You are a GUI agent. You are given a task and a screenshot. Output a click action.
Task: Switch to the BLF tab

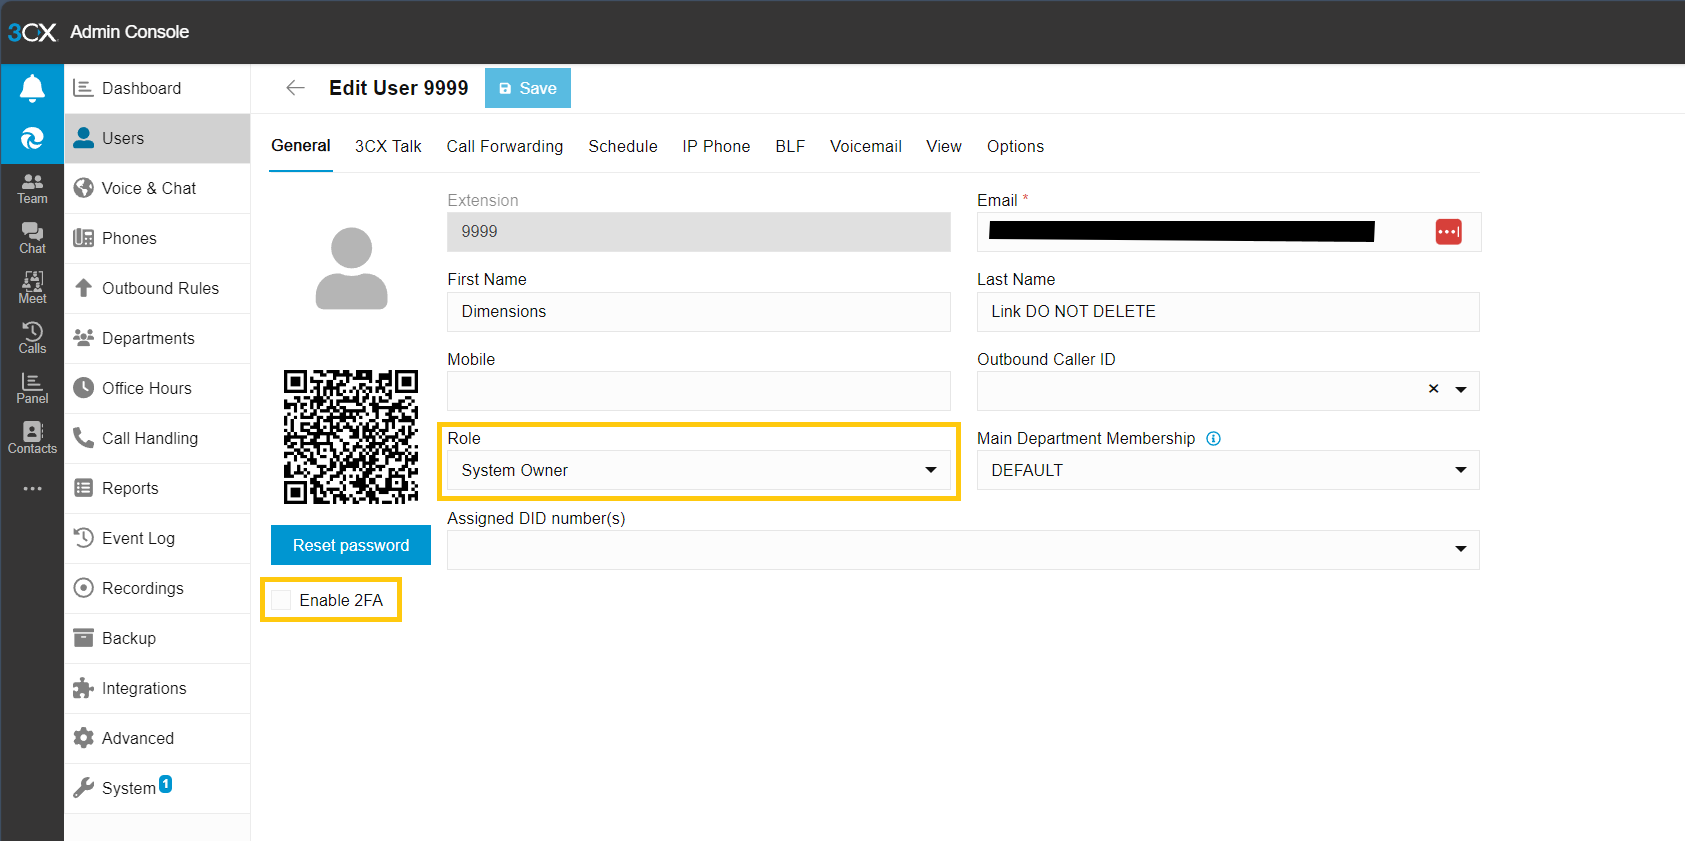[790, 146]
